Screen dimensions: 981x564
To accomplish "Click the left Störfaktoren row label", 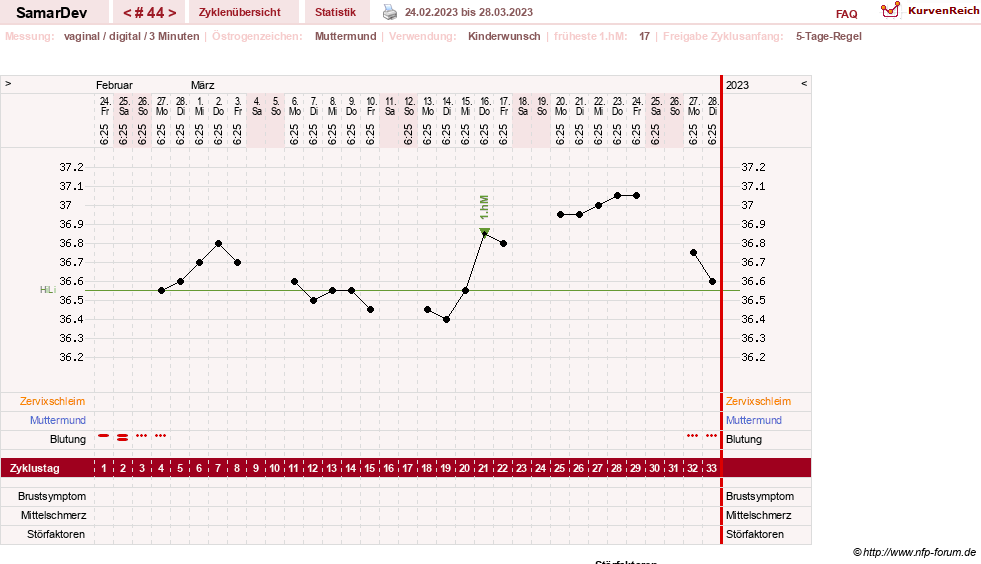I will (56, 535).
